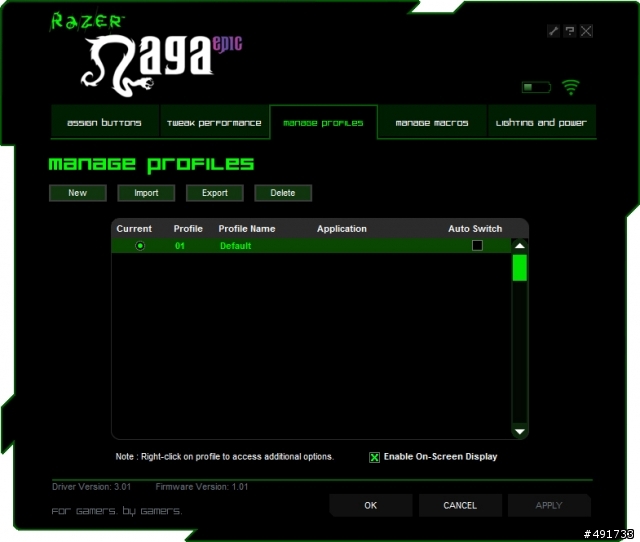The height and width of the screenshot is (542, 640).
Task: Disable Enable On-Screen Display checkbox
Action: (x=374, y=457)
